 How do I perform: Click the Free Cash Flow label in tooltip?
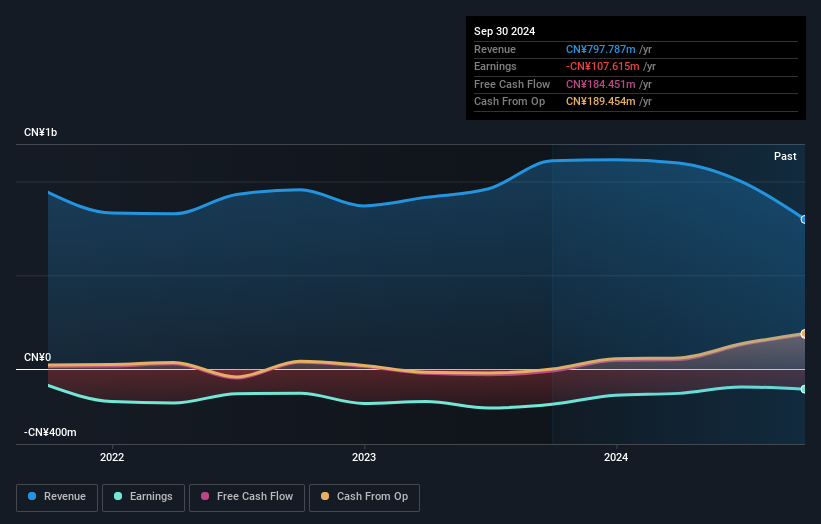coord(512,84)
